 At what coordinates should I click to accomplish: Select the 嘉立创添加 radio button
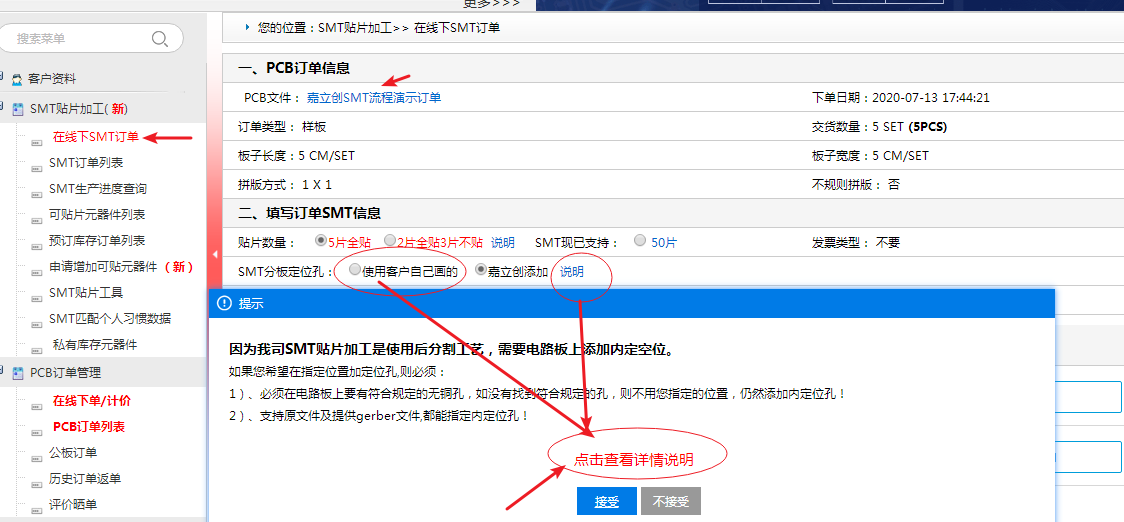pyautogui.click(x=480, y=270)
